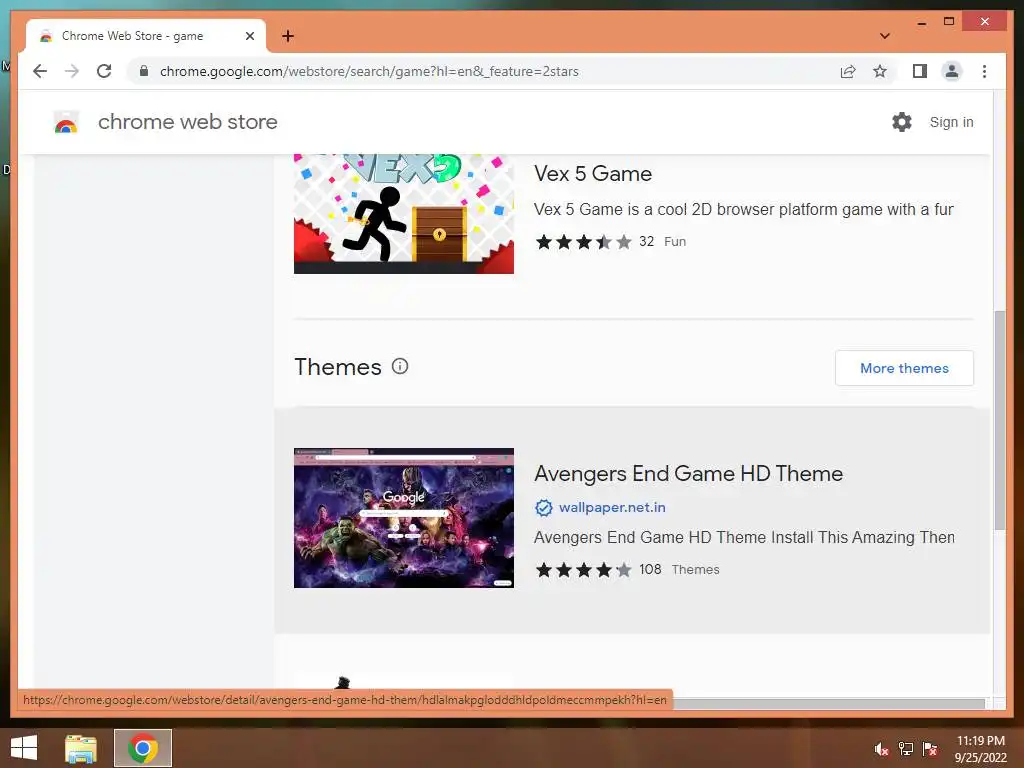The height and width of the screenshot is (768, 1024).
Task: Click the verified badge next to wallpaper.net.in
Action: click(543, 507)
